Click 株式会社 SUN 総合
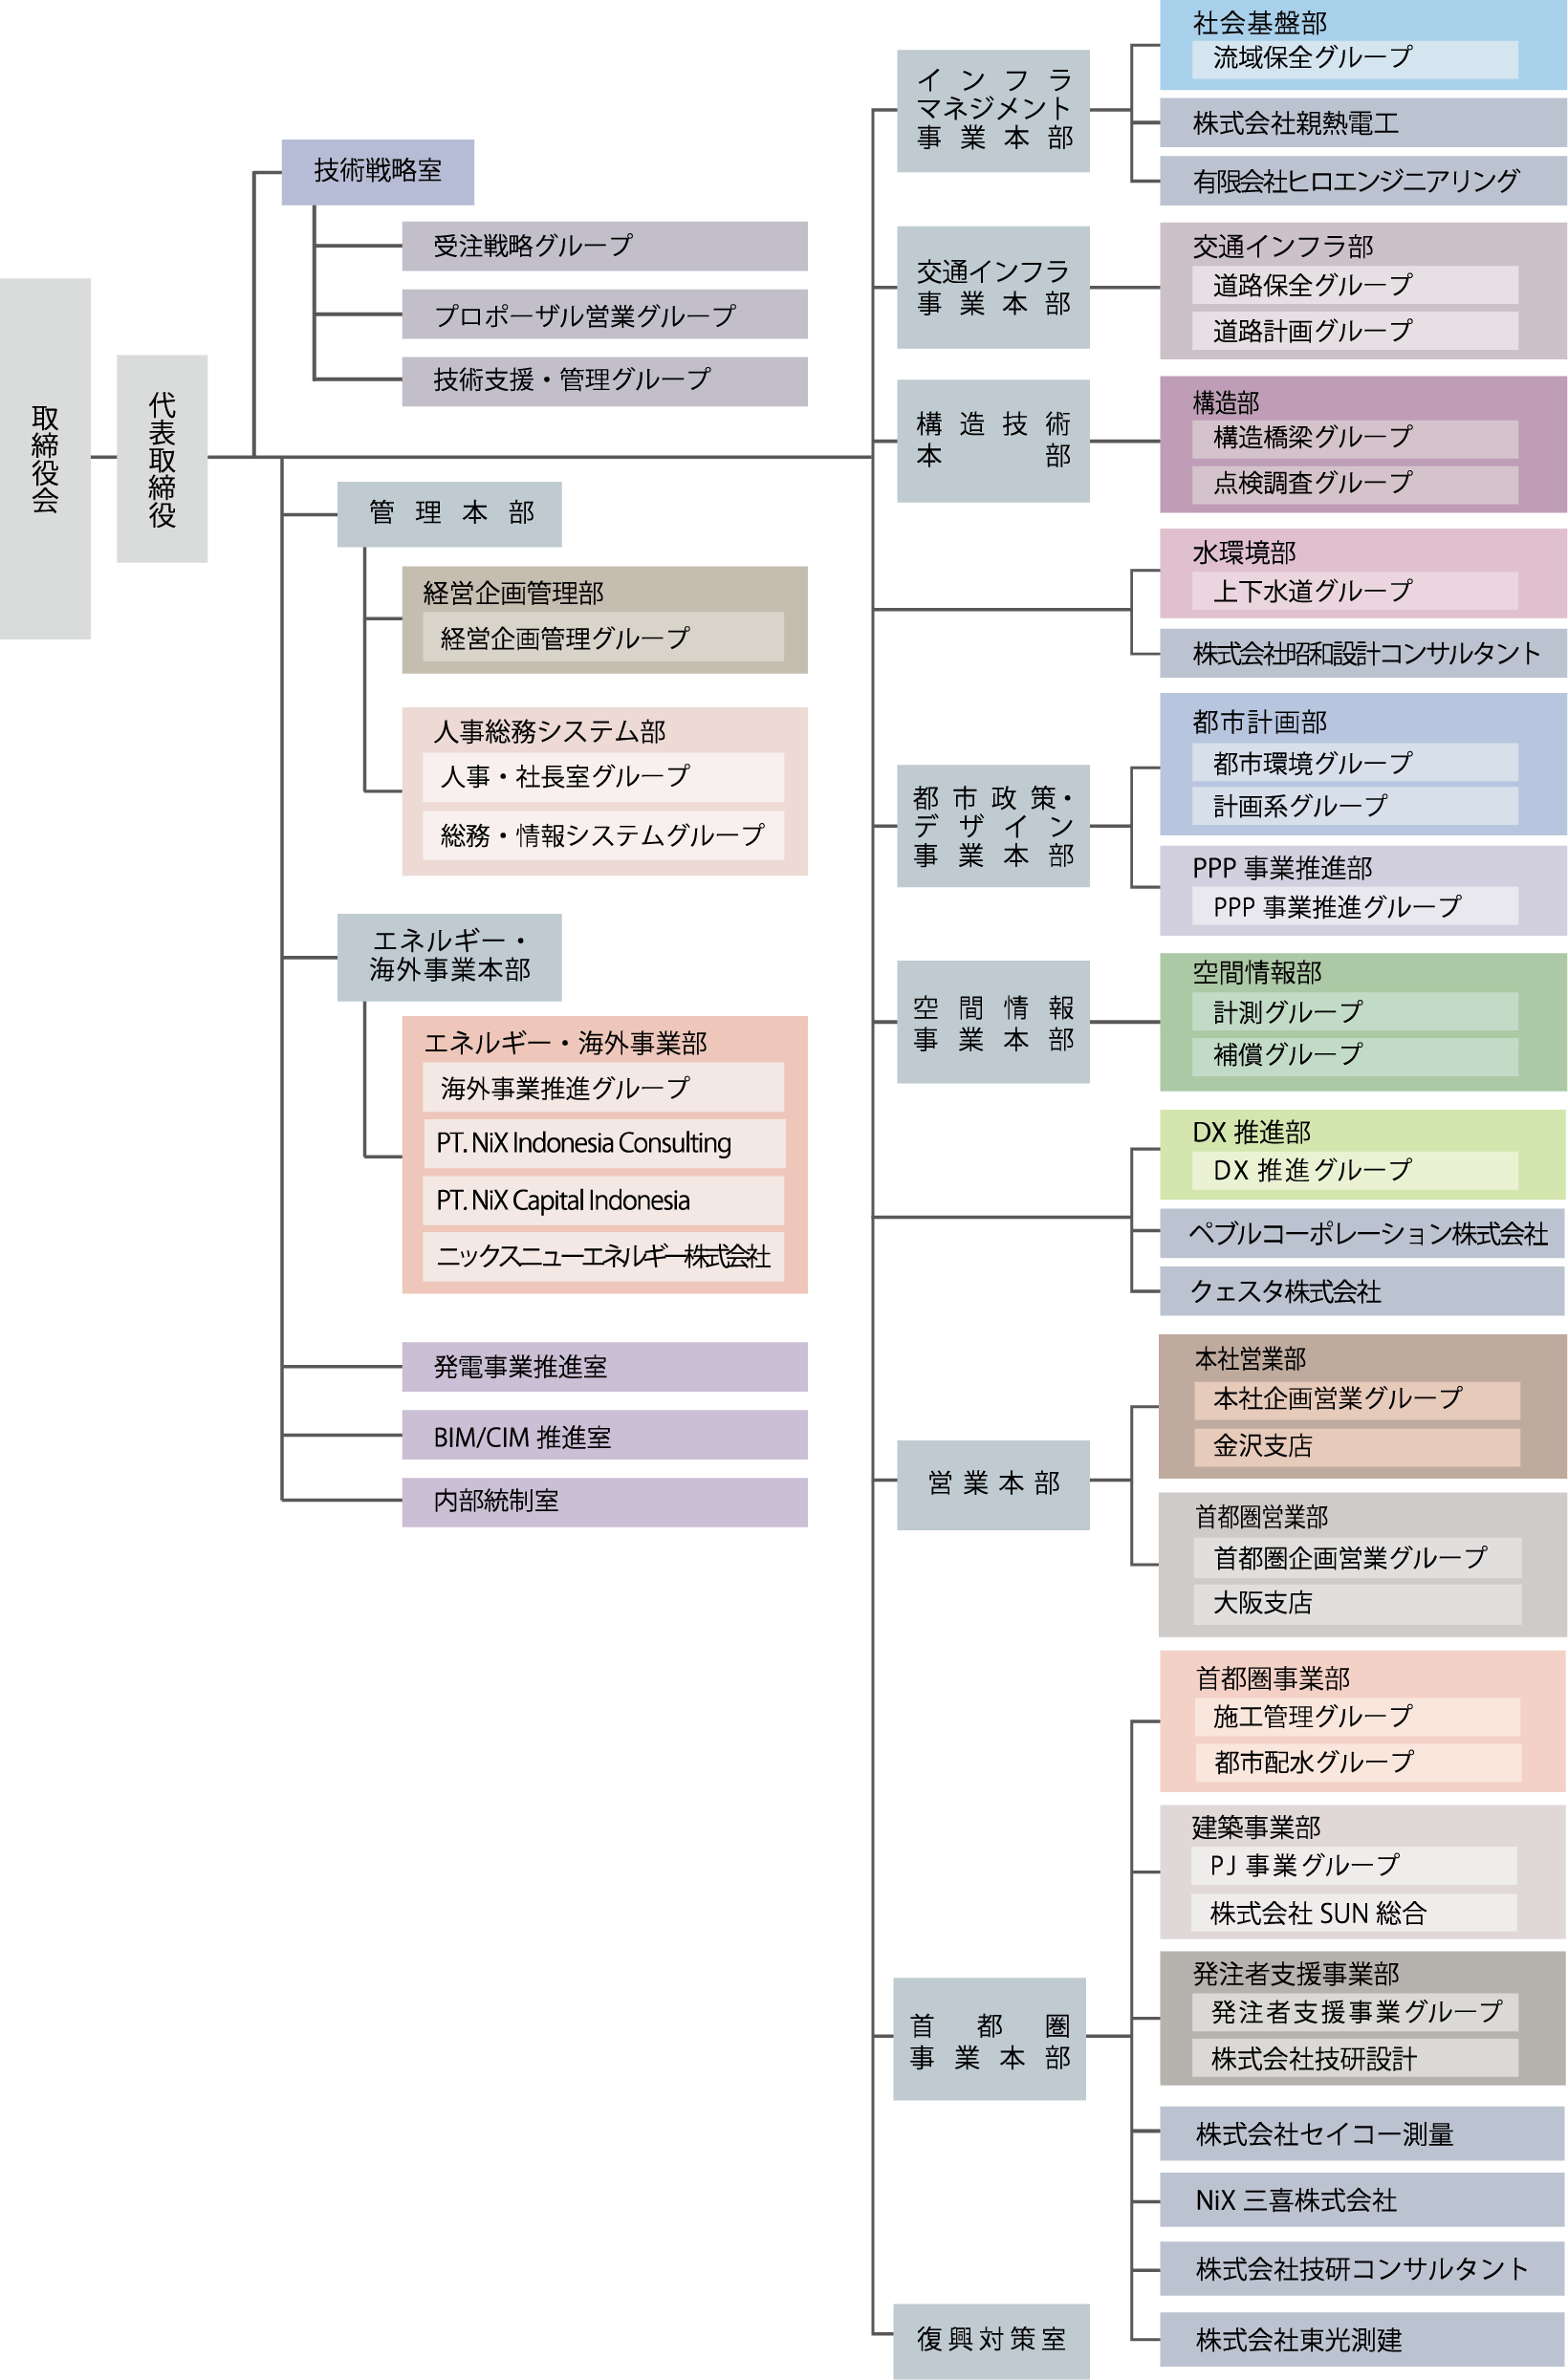Viewport: 1568px width, 2380px height. tap(1354, 1913)
